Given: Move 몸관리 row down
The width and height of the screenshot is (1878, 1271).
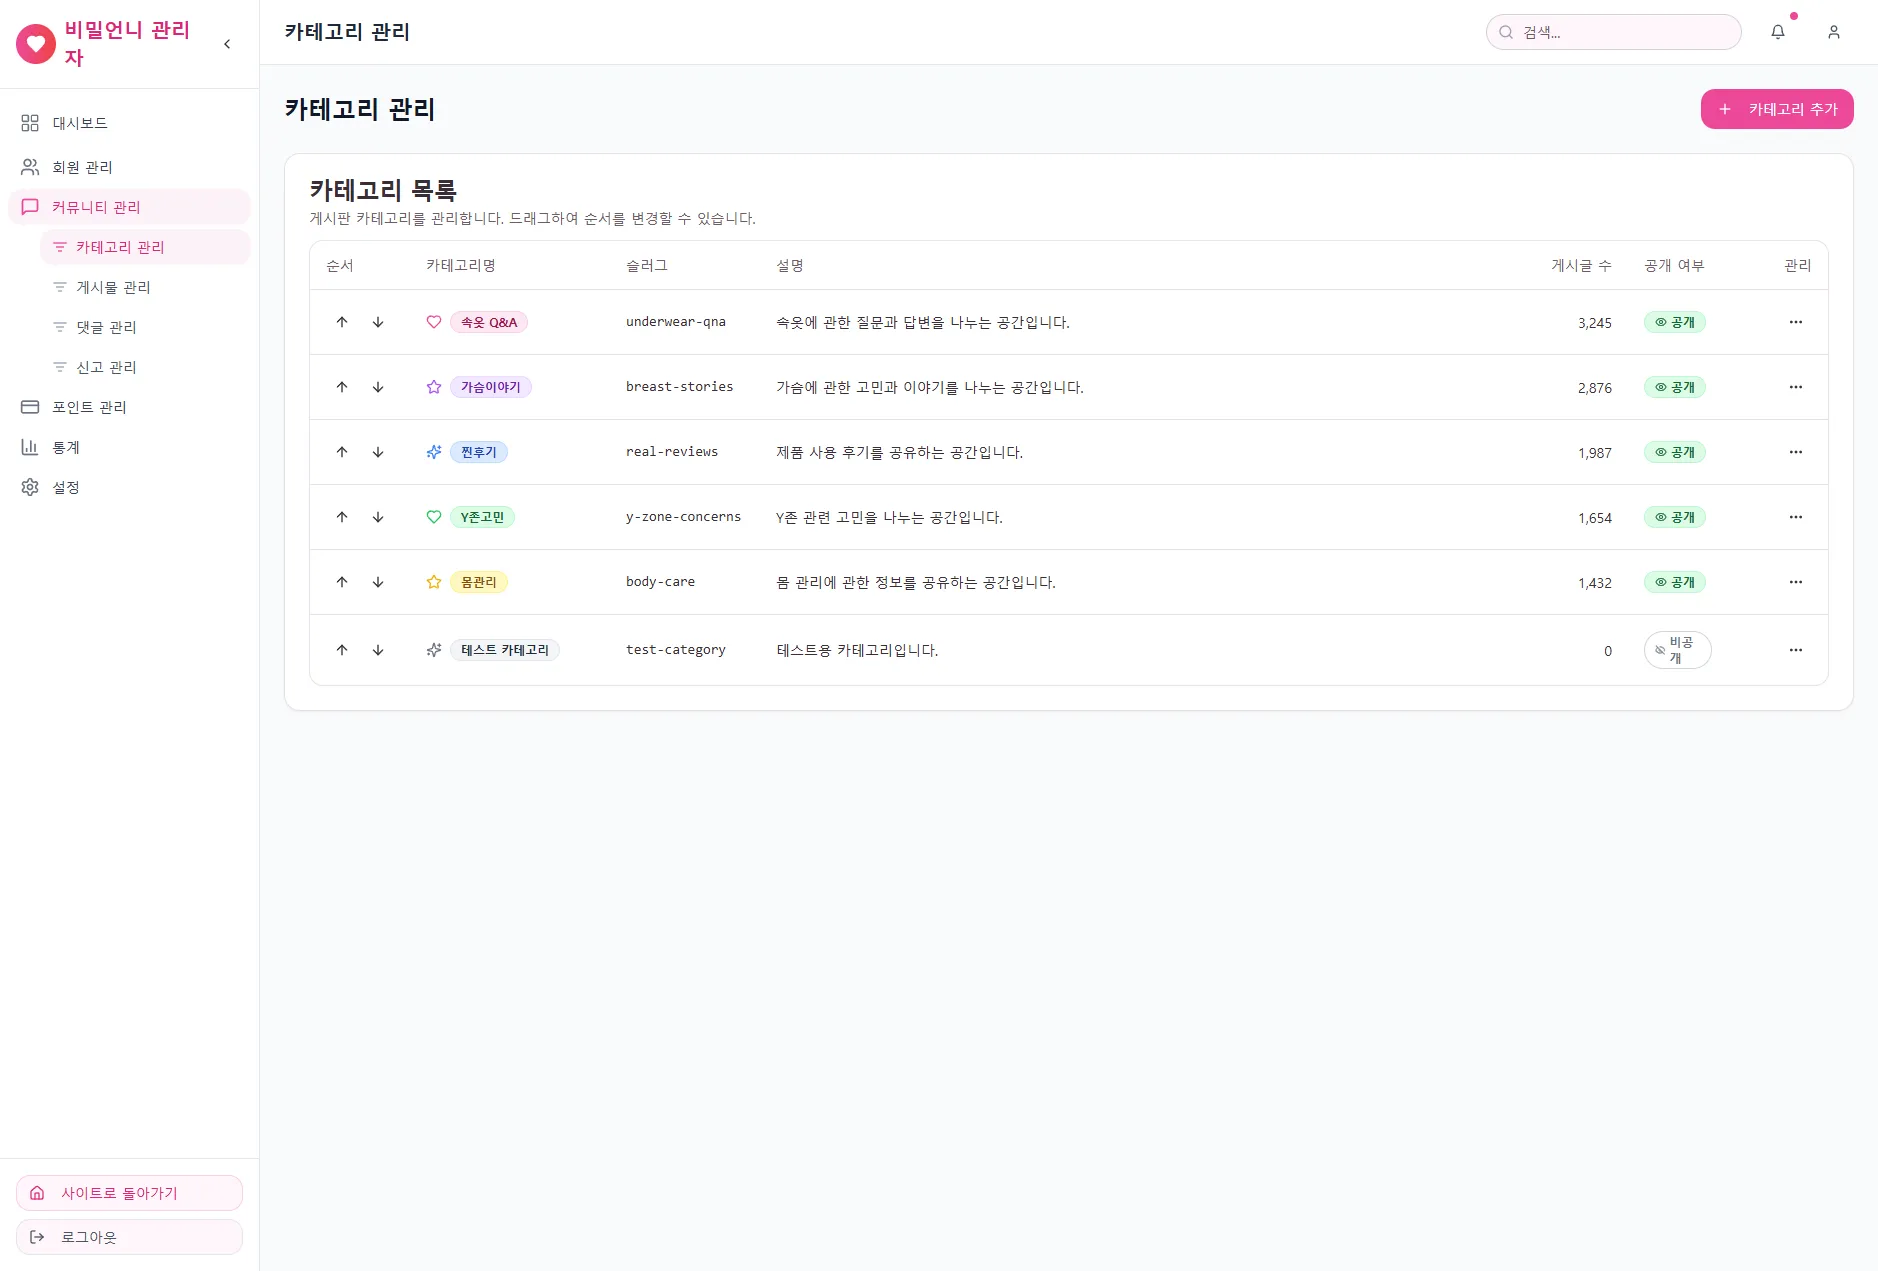Looking at the screenshot, I should click(378, 582).
